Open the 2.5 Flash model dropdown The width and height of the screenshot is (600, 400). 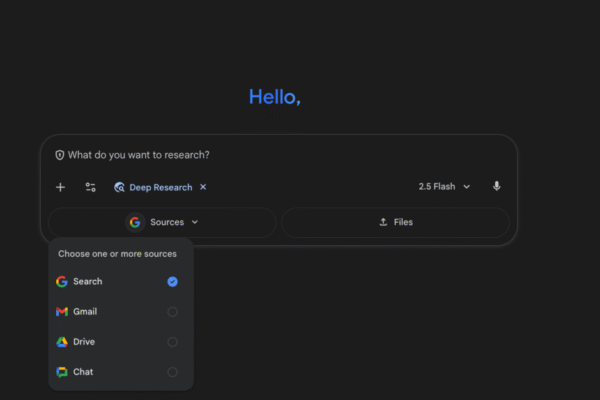443,187
